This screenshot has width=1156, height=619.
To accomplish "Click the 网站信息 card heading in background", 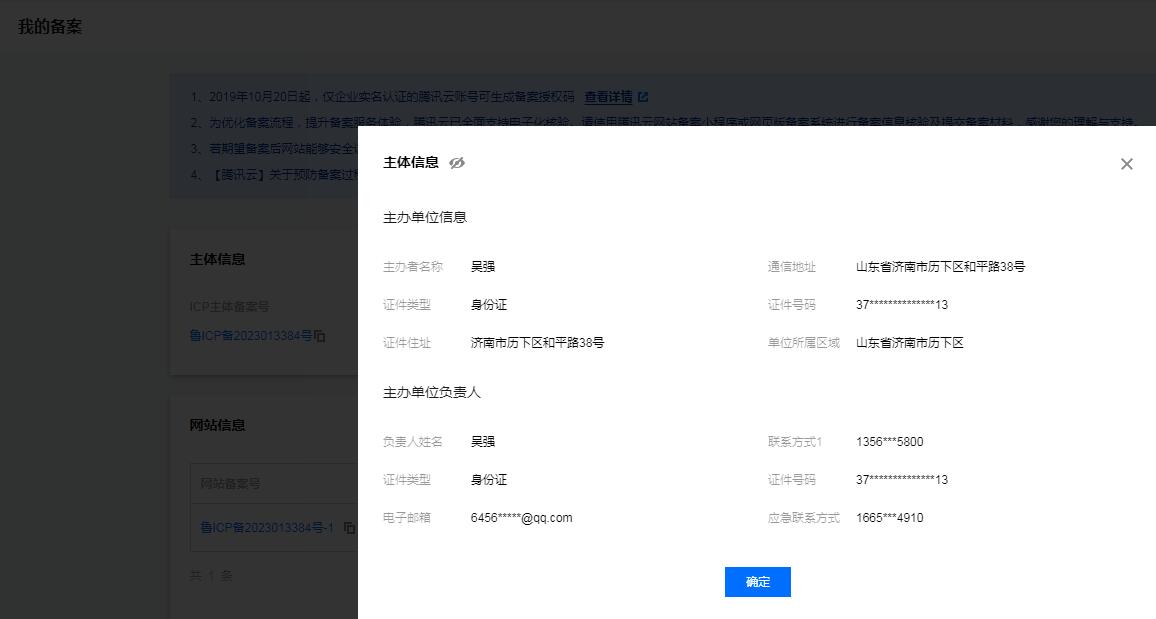I will [217, 425].
